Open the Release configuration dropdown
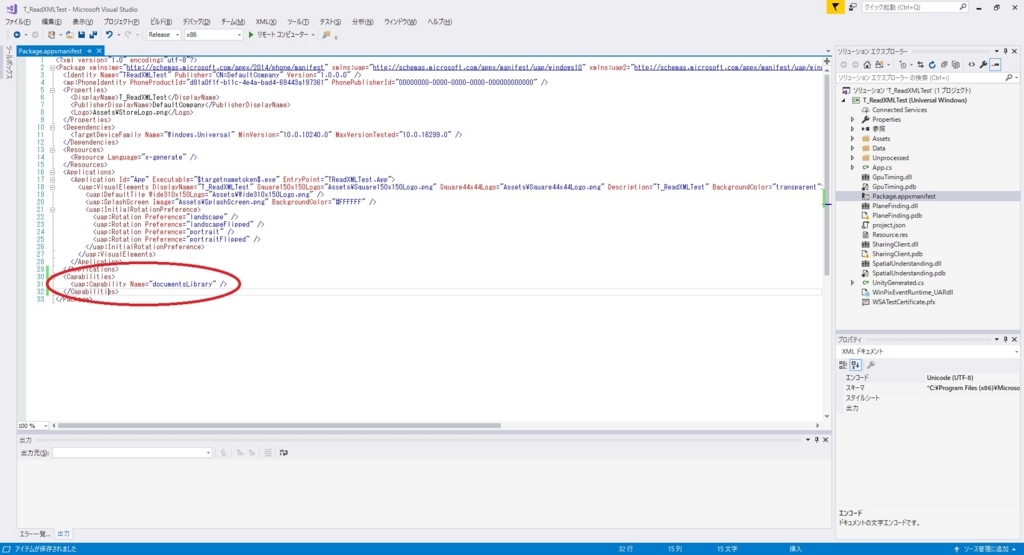The height and width of the screenshot is (555, 1024). [163, 35]
